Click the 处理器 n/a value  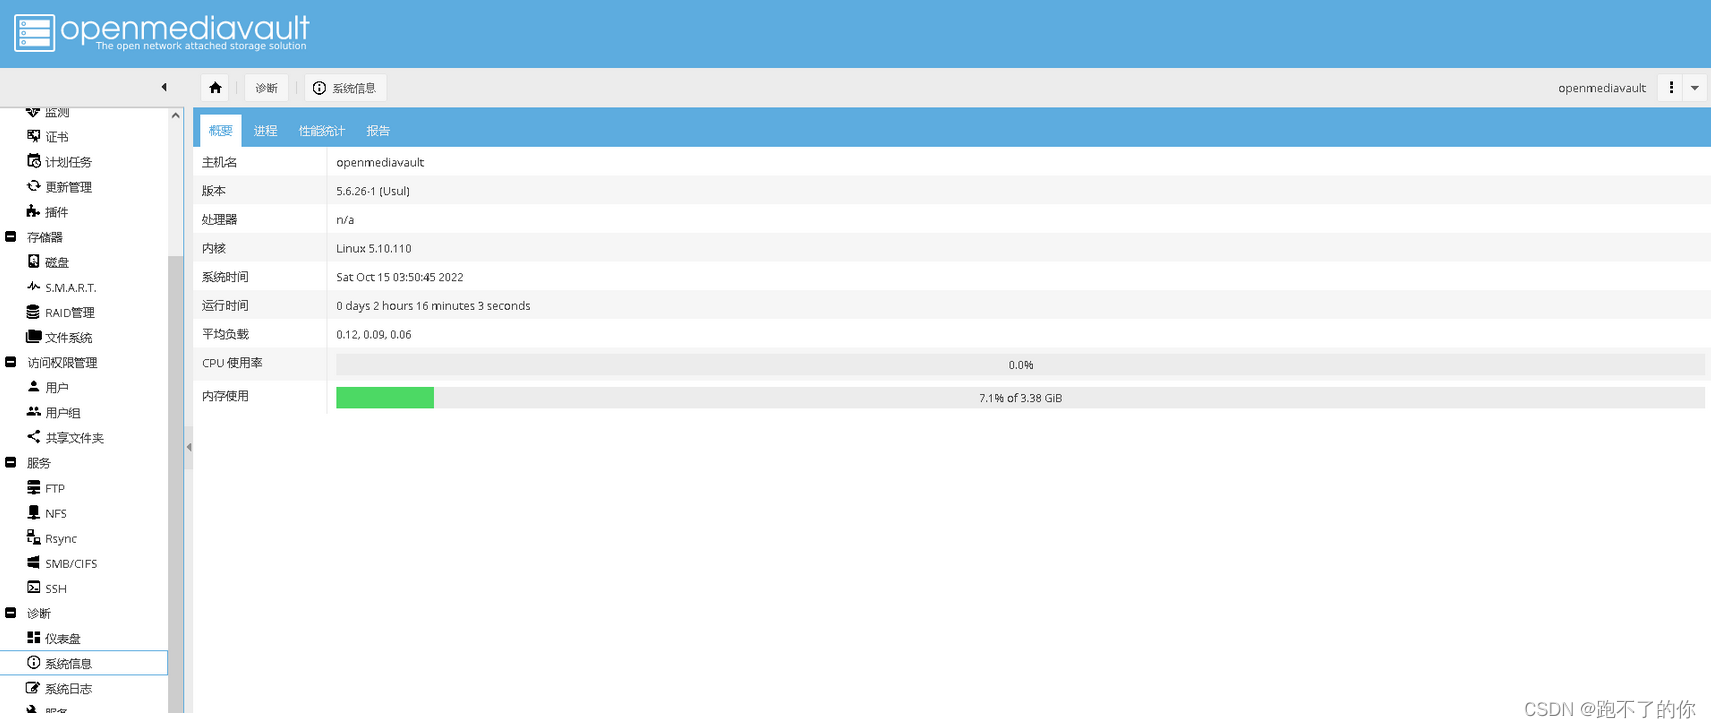point(345,220)
